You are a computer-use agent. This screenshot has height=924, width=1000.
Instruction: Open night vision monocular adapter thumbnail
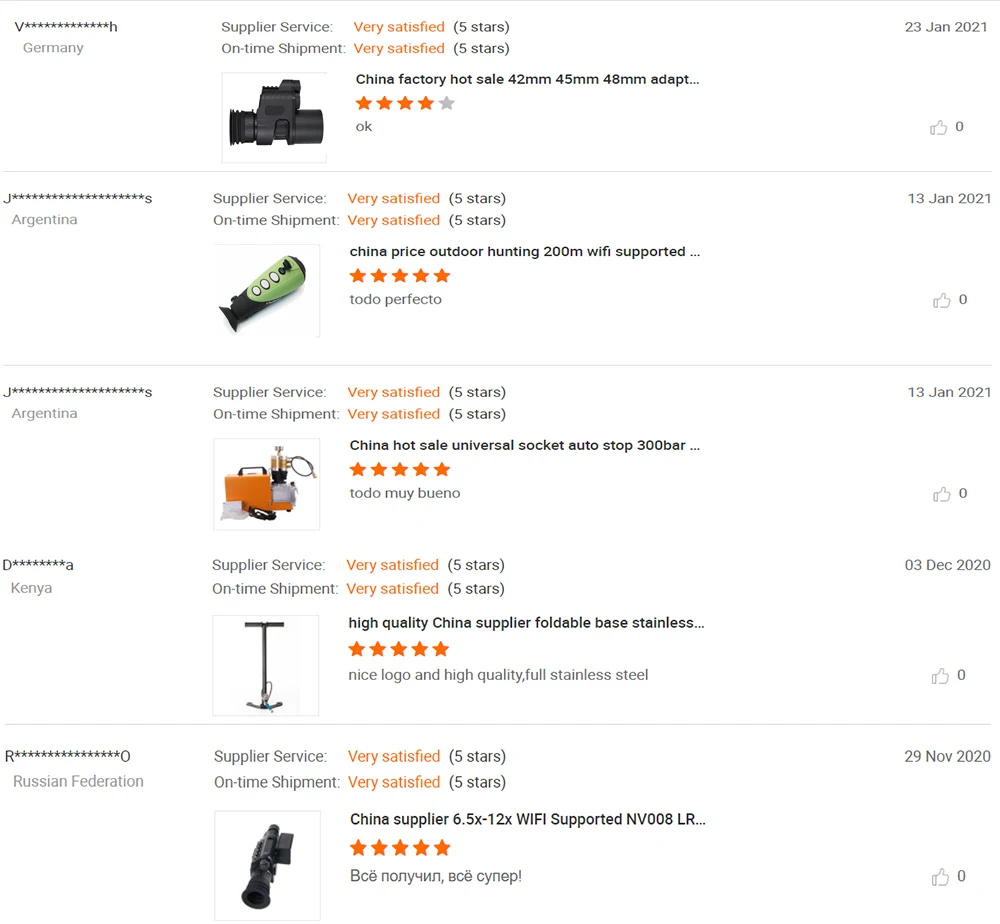click(x=274, y=117)
